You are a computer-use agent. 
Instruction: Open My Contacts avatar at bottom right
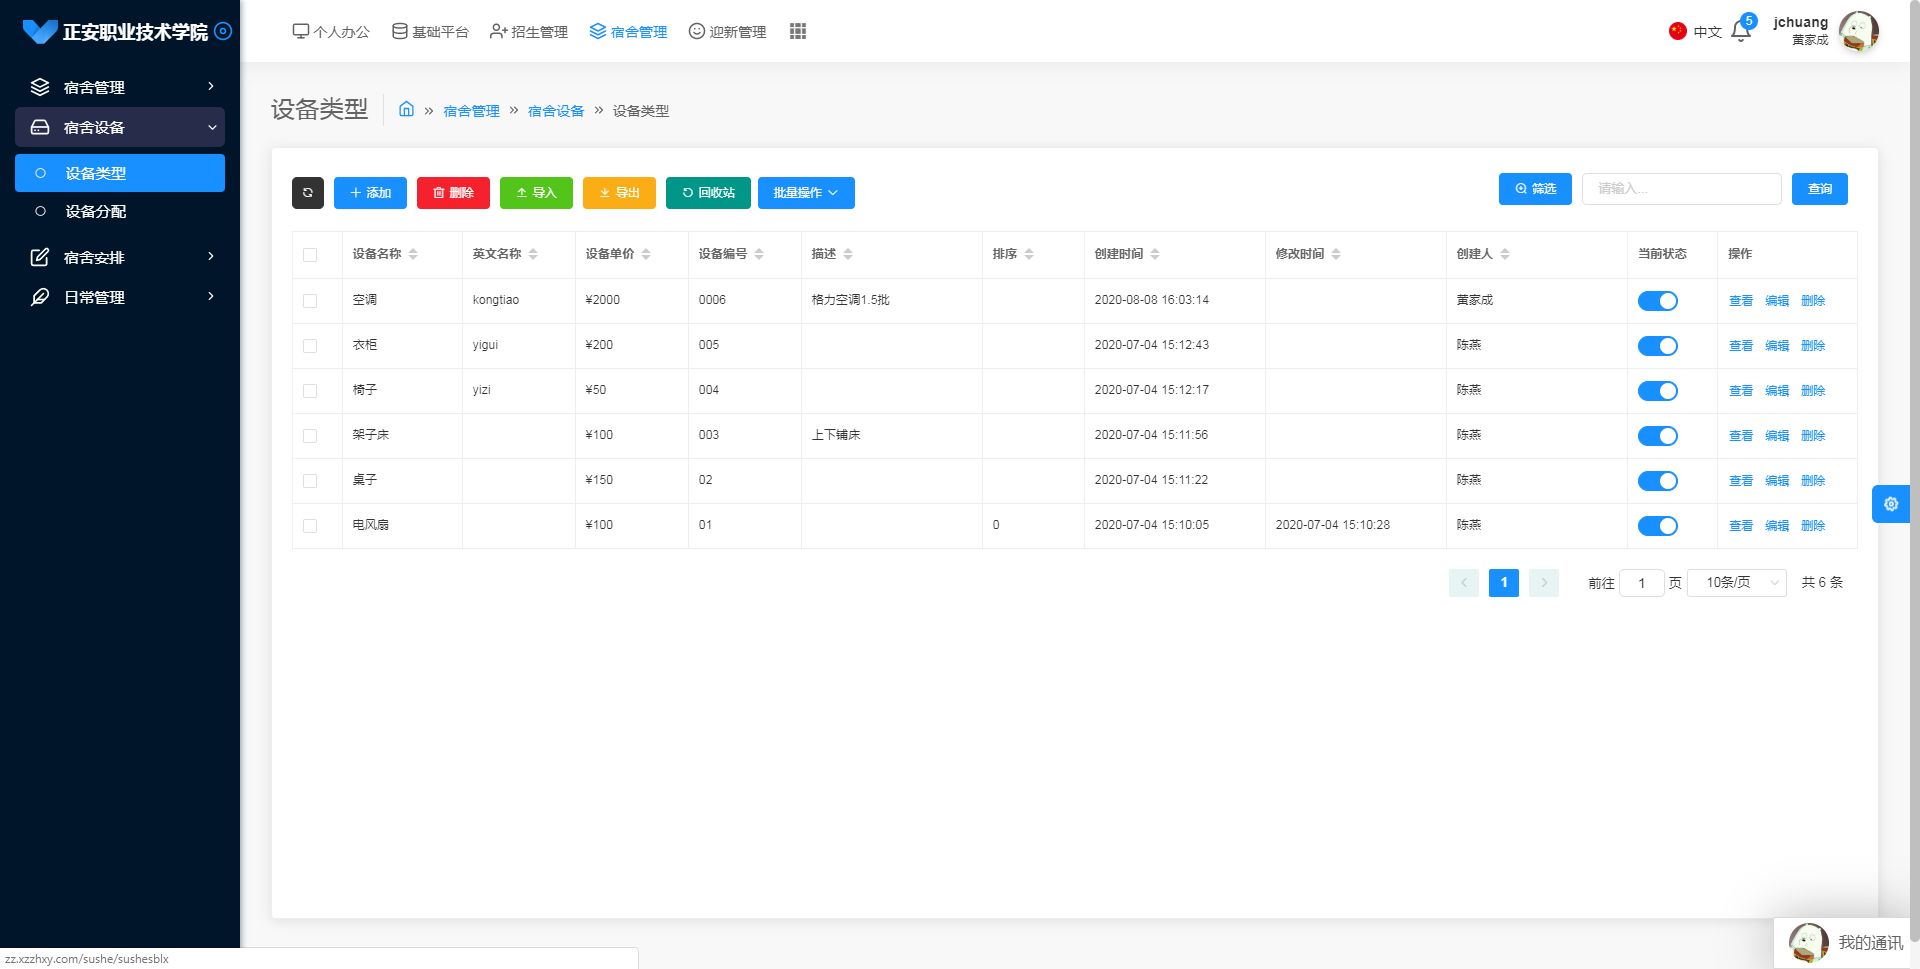[1808, 943]
